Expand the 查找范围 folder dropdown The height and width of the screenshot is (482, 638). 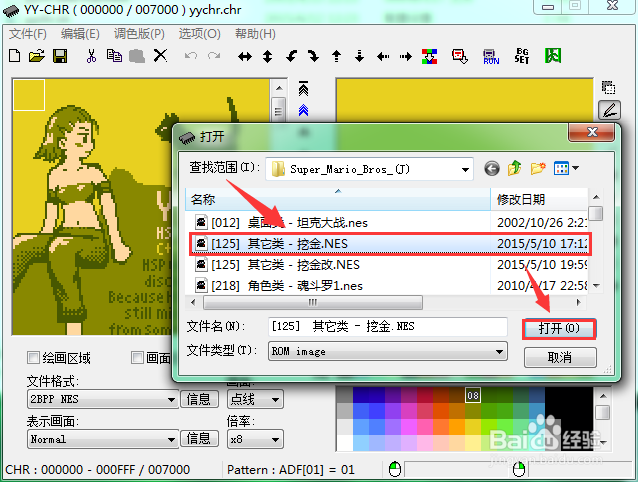pos(465,169)
